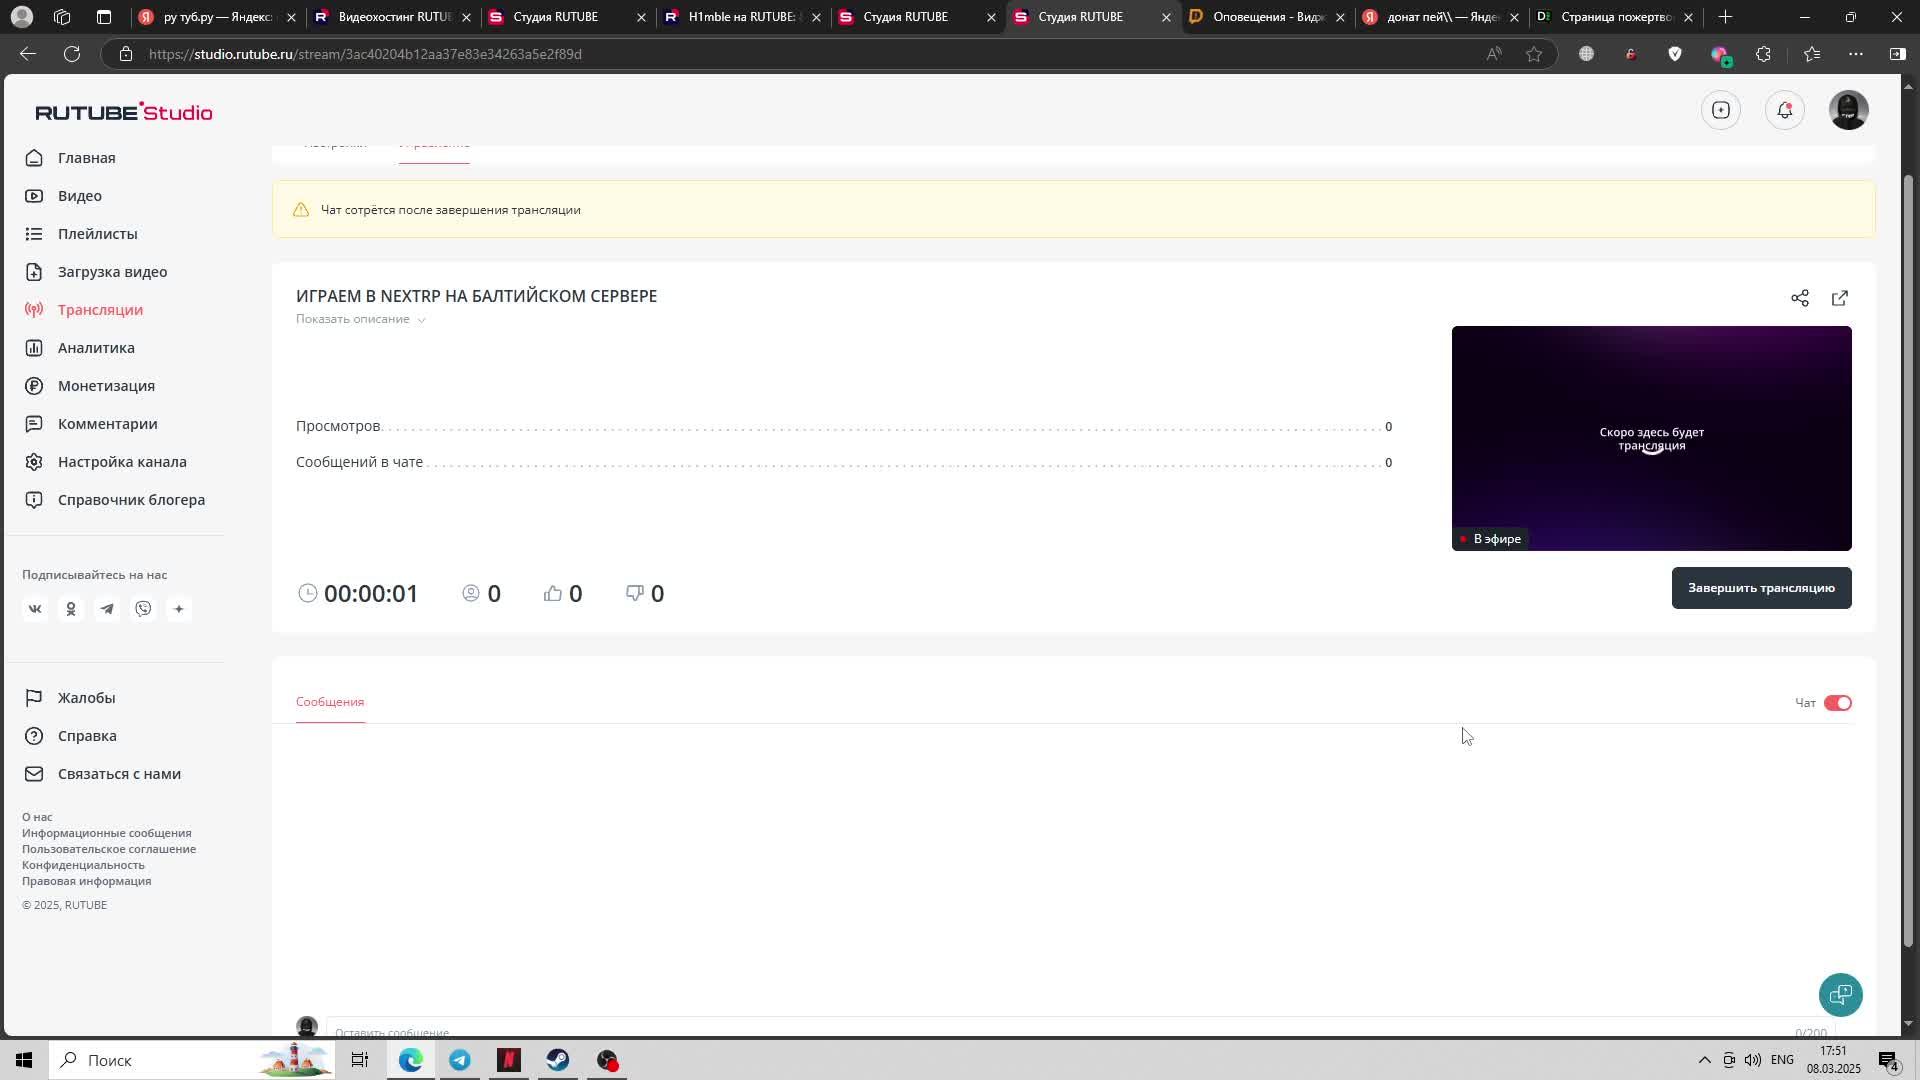The image size is (1920, 1080).
Task: Open the support chat bubble button
Action: (1841, 995)
